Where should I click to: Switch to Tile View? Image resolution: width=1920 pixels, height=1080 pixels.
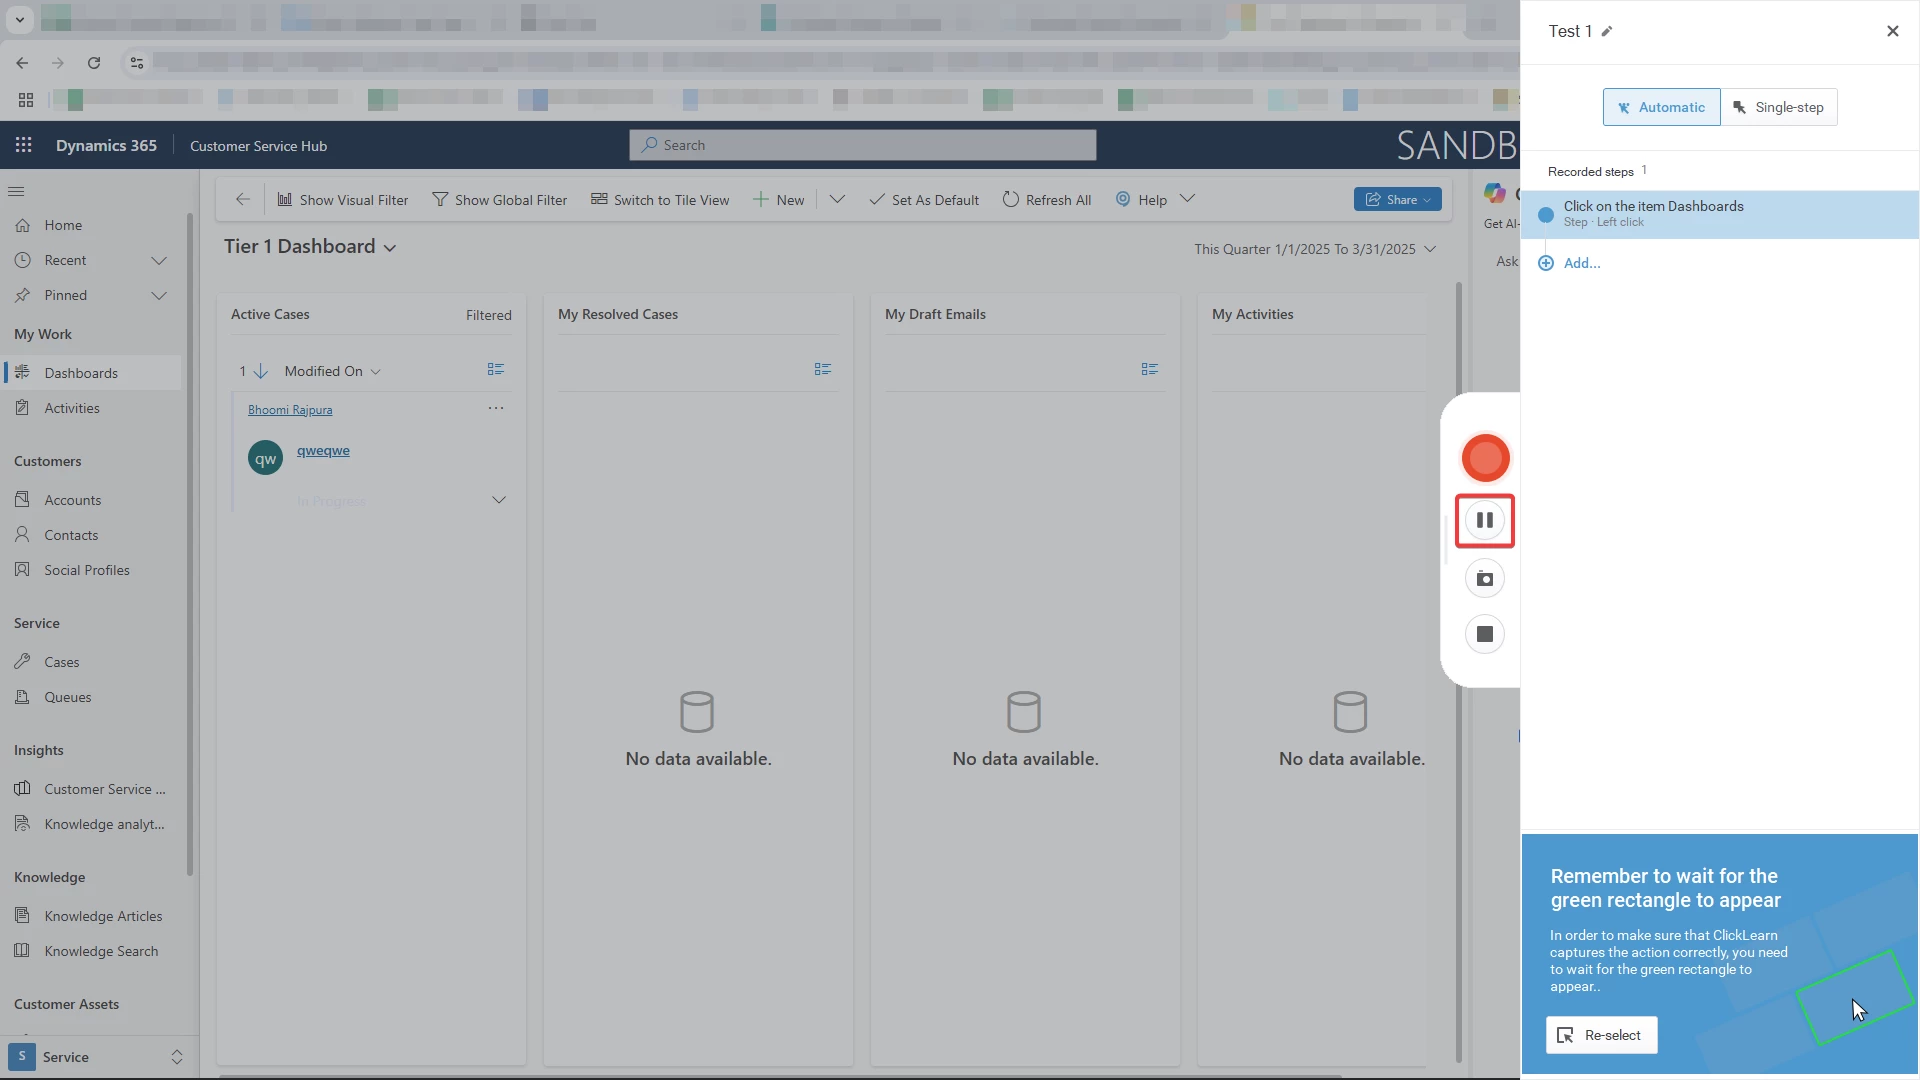point(660,200)
